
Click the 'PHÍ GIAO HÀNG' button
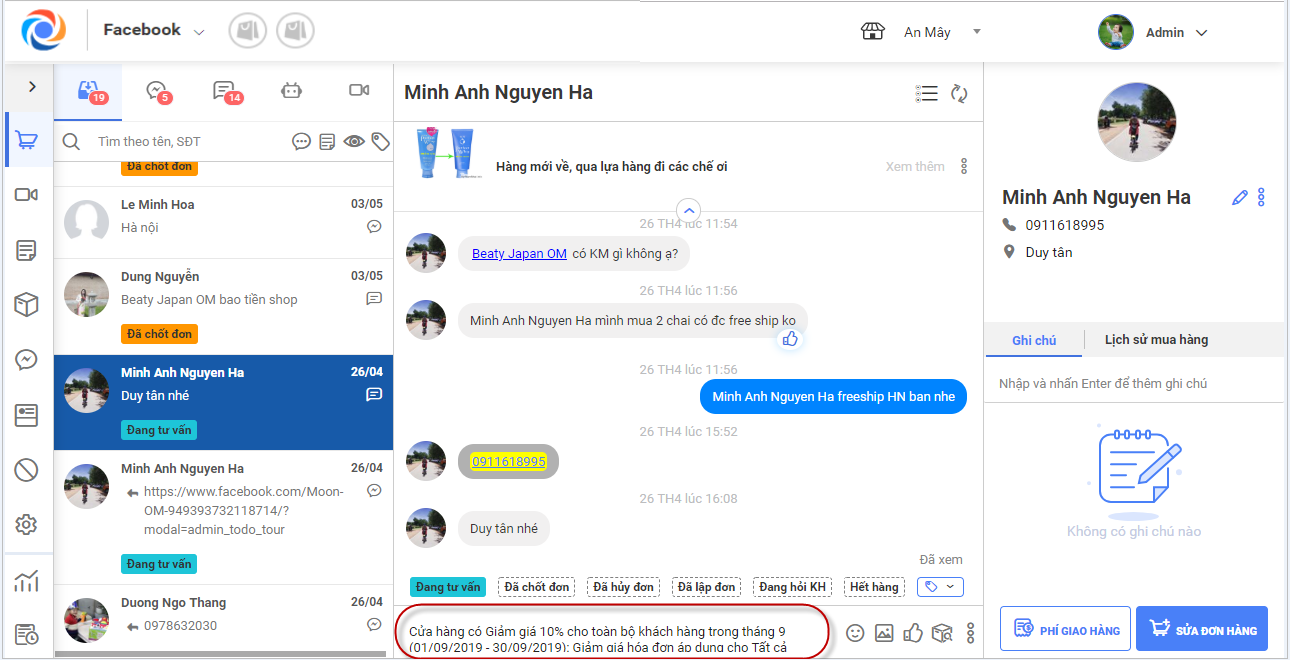tap(1065, 630)
